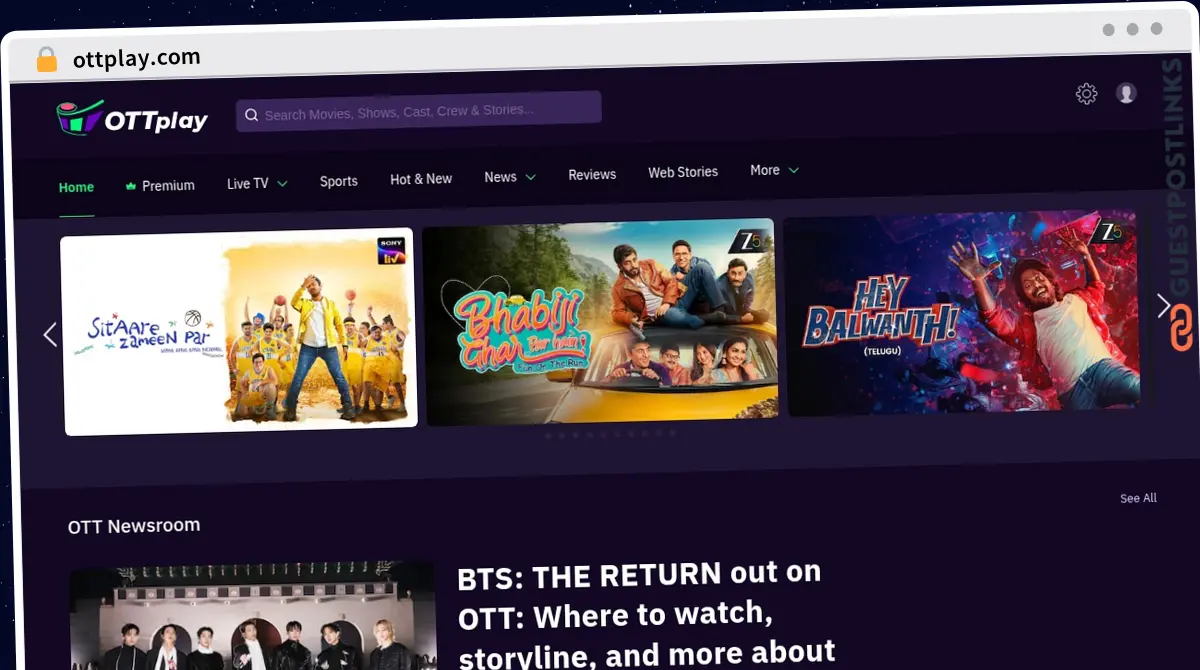Image resolution: width=1200 pixels, height=670 pixels.
Task: Click the OTTplay logo
Action: [x=131, y=119]
